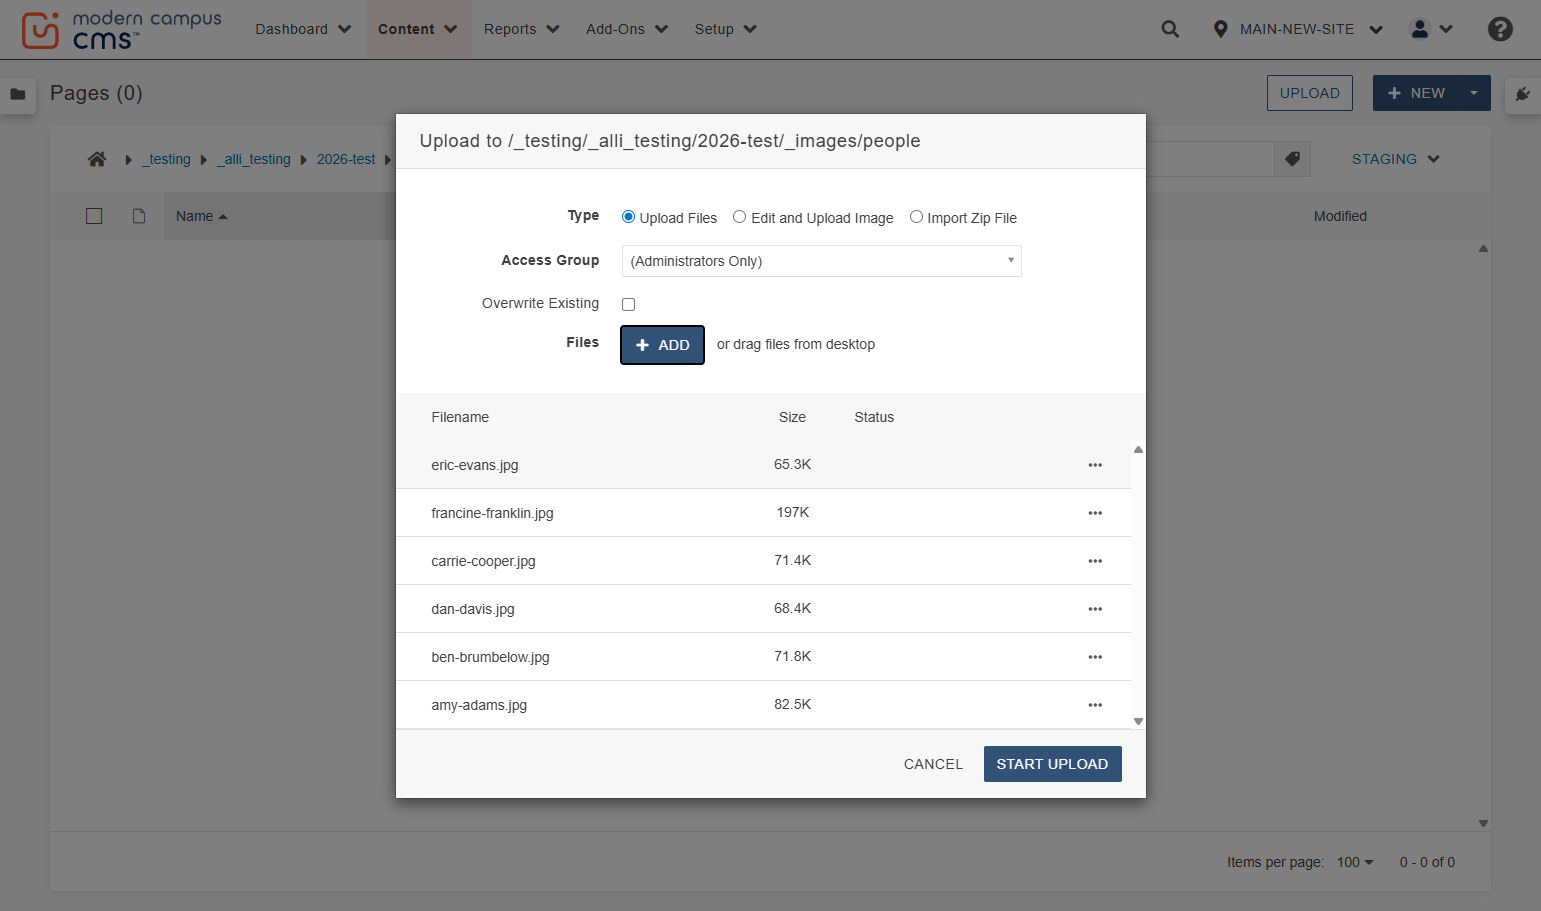Click the START UPLOAD button
Screen dimensions: 1541x911
(1052, 764)
